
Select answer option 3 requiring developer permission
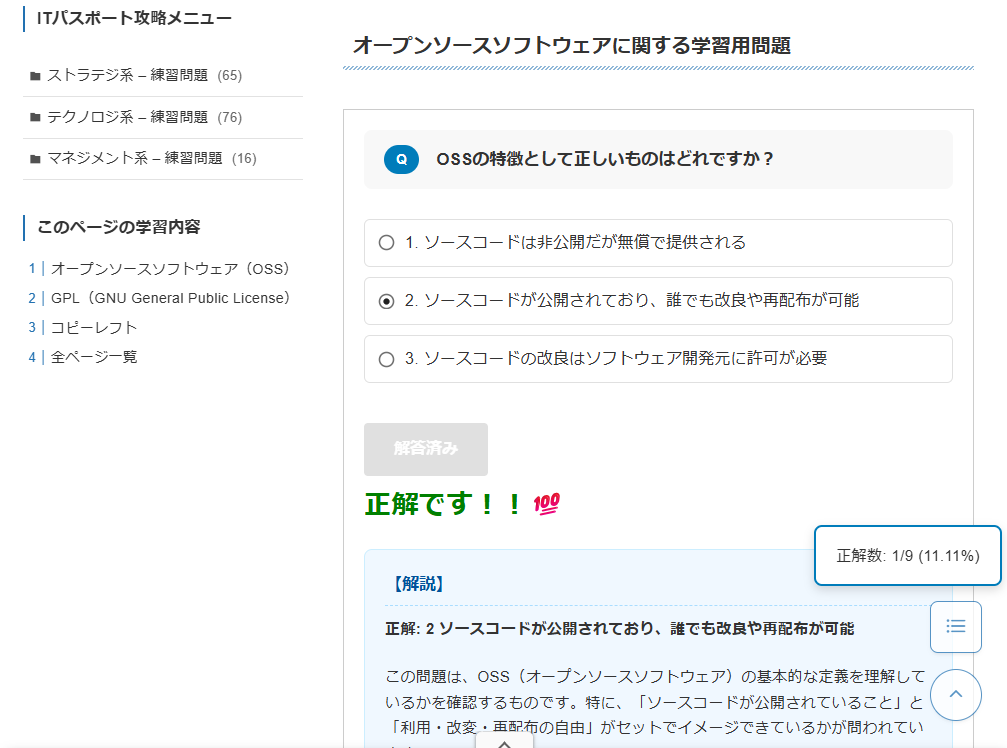(386, 359)
